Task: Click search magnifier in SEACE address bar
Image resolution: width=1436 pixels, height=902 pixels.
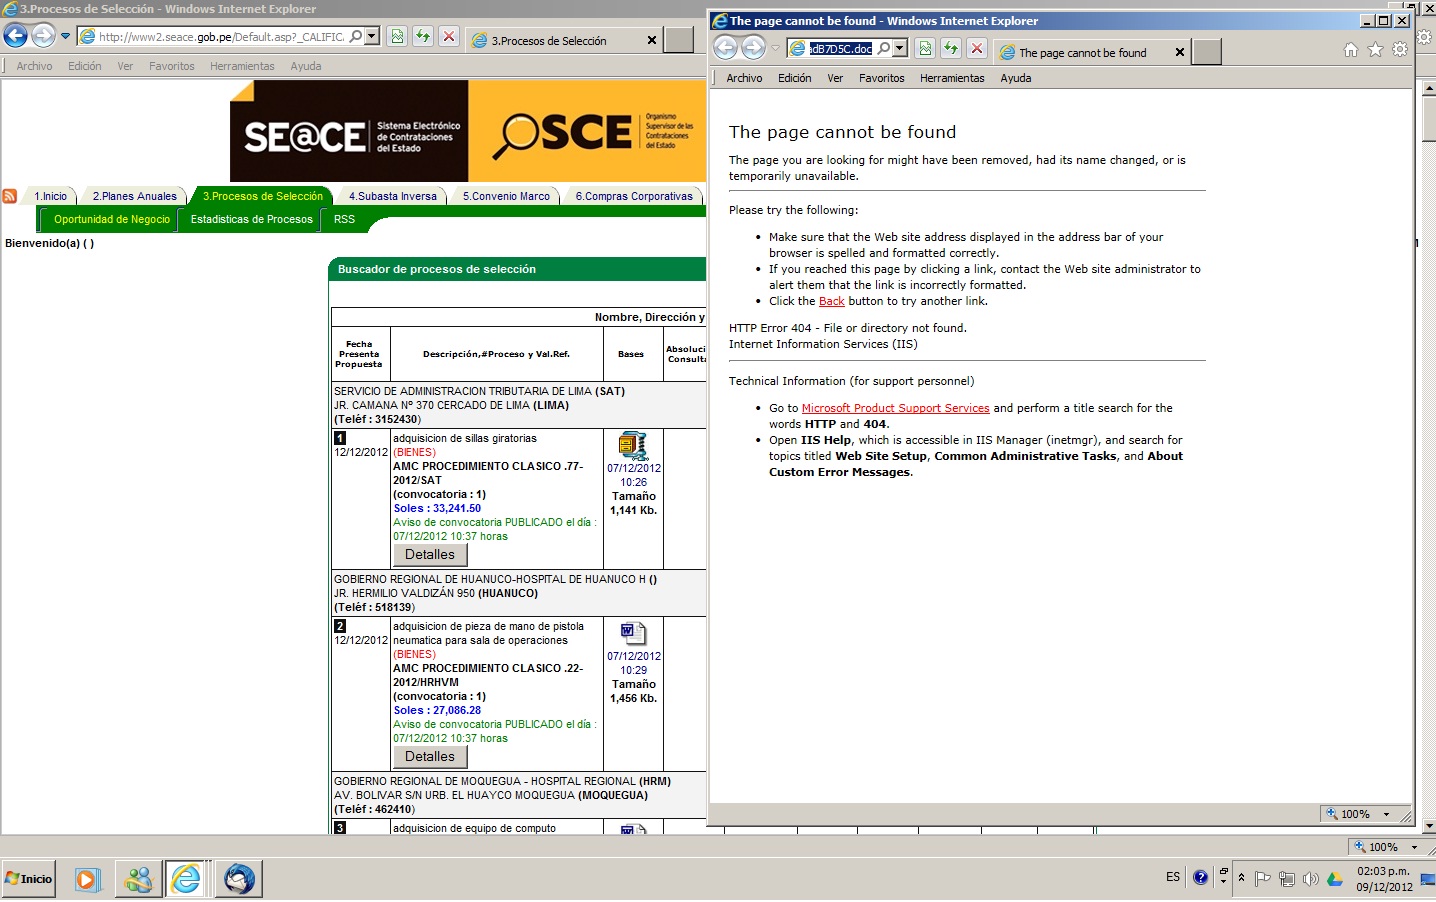Action: tap(356, 36)
